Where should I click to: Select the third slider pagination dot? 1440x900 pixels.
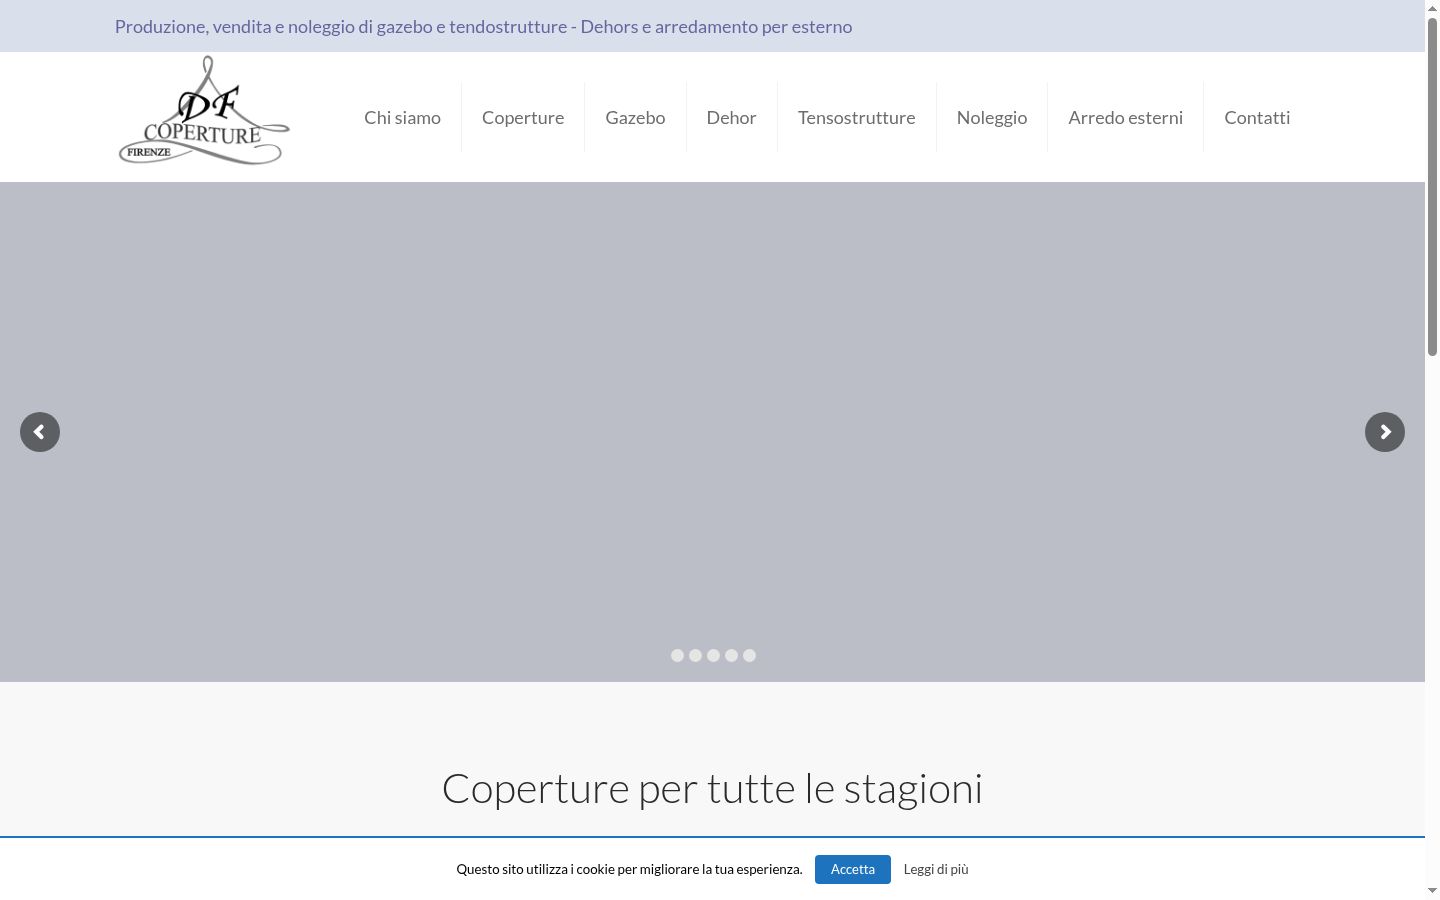point(713,655)
